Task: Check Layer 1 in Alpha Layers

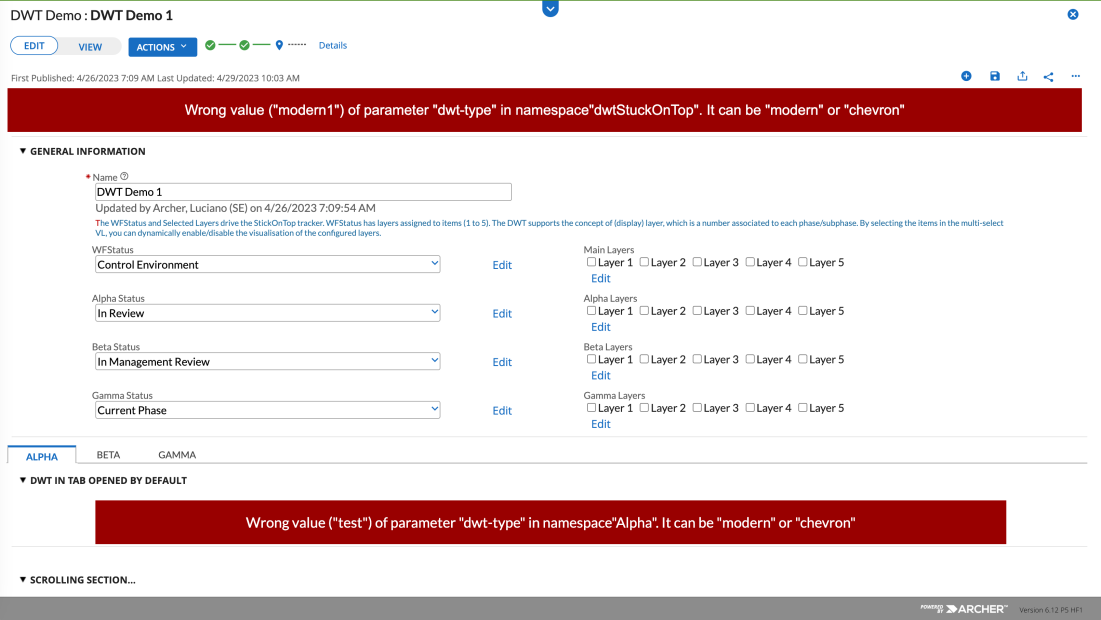Action: [x=591, y=310]
